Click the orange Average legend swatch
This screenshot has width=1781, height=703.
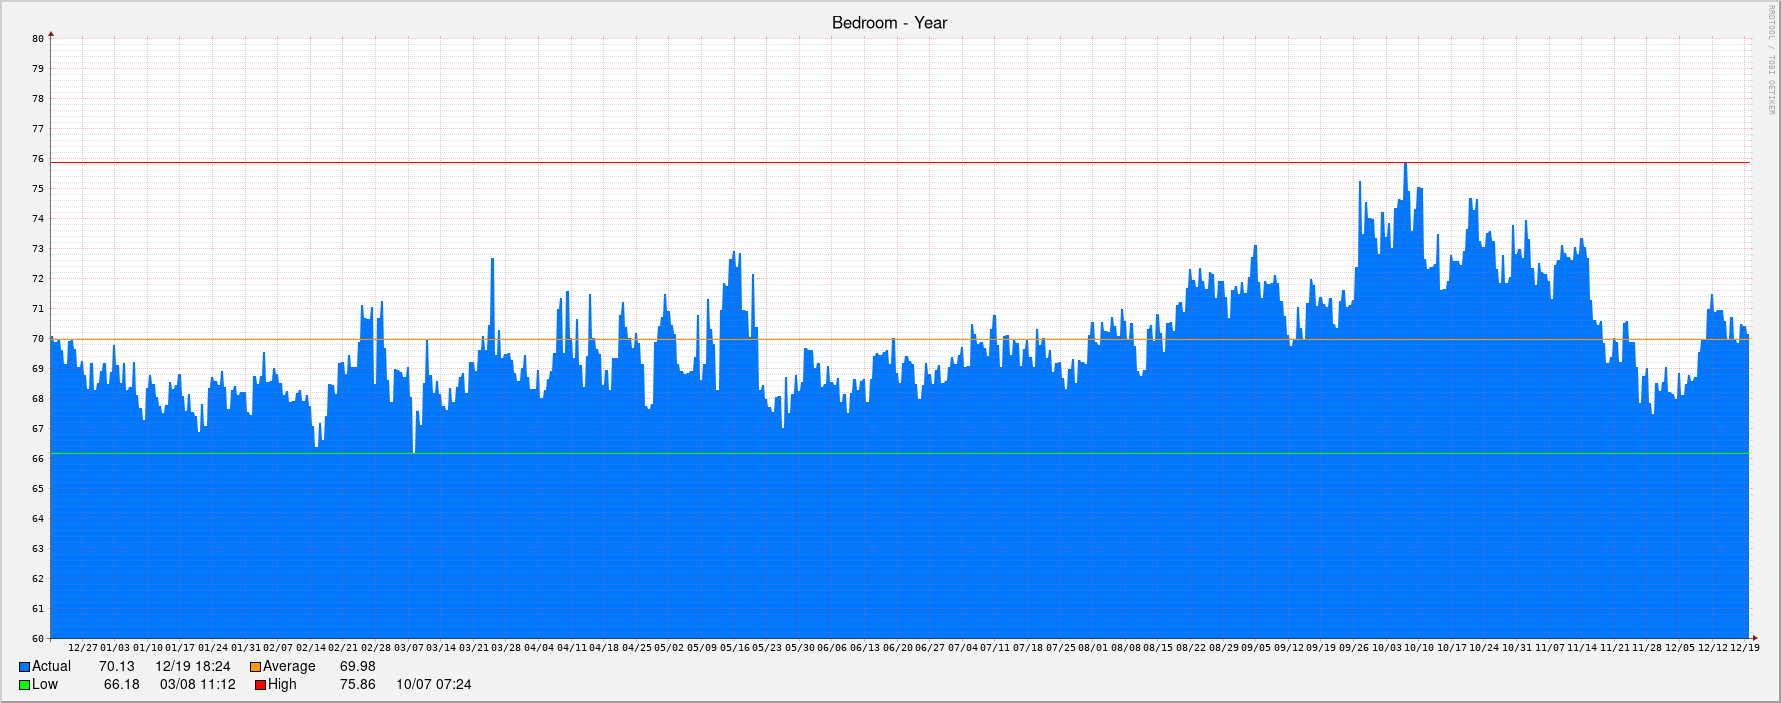click(x=256, y=667)
